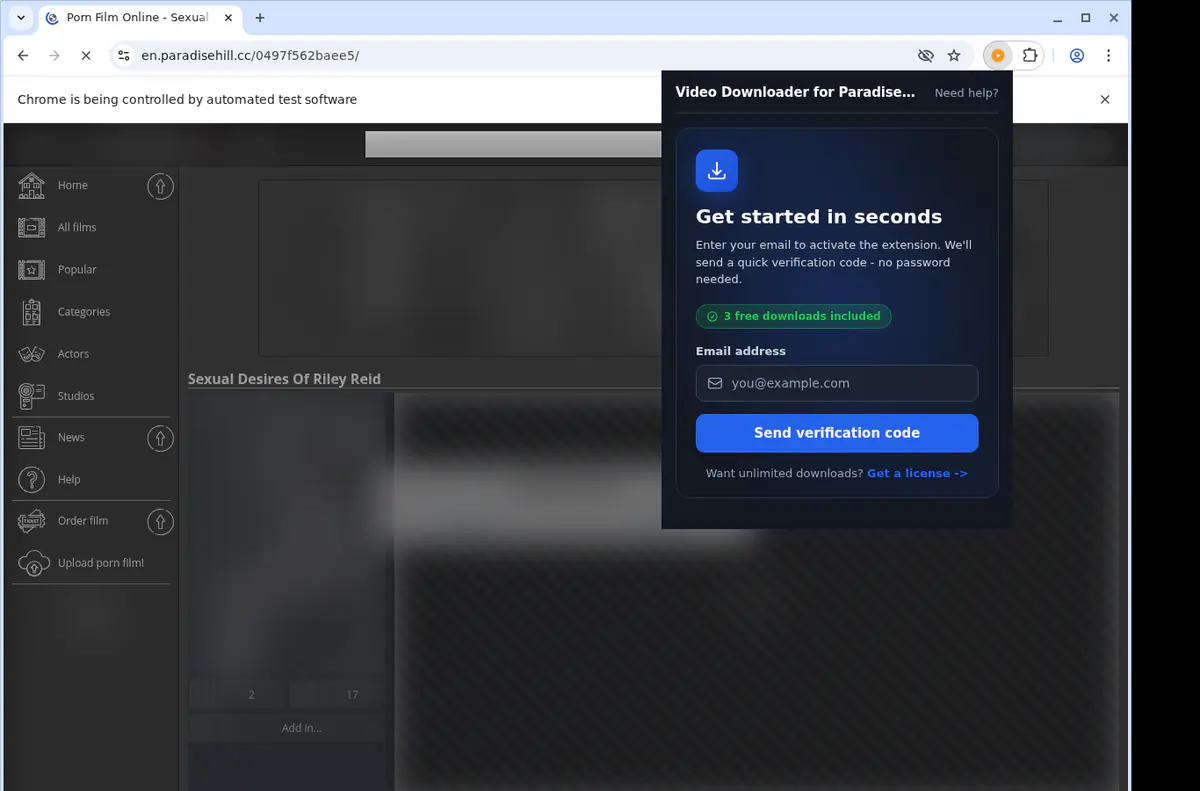Viewport: 1200px width, 791px height.
Task: Click Send verification code button
Action: tap(837, 433)
